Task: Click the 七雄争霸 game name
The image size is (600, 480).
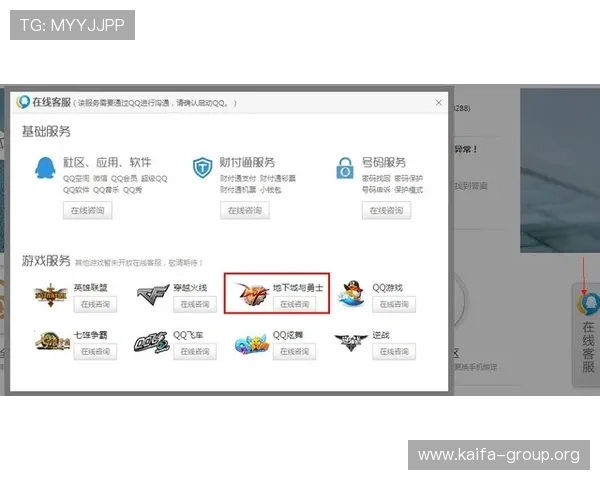Action: point(90,335)
